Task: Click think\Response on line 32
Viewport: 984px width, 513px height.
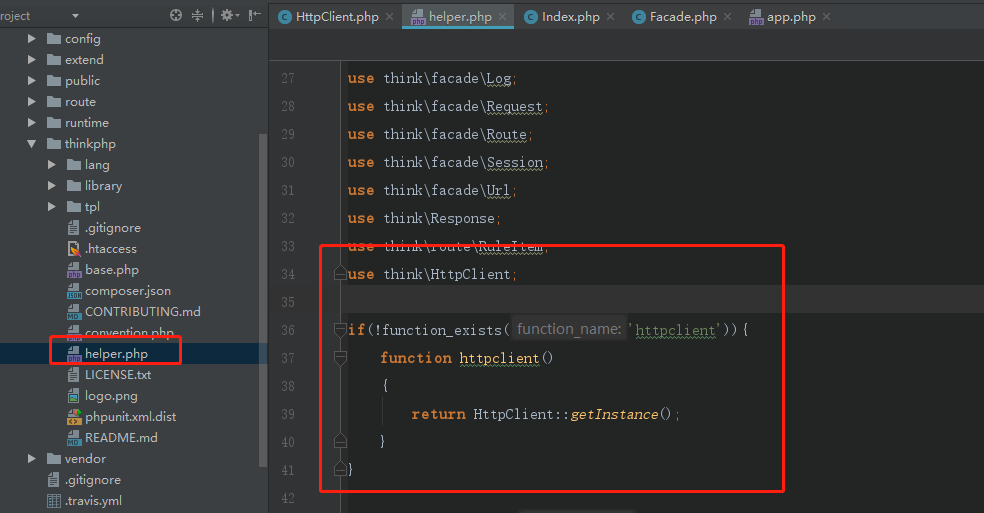Action: (439, 219)
